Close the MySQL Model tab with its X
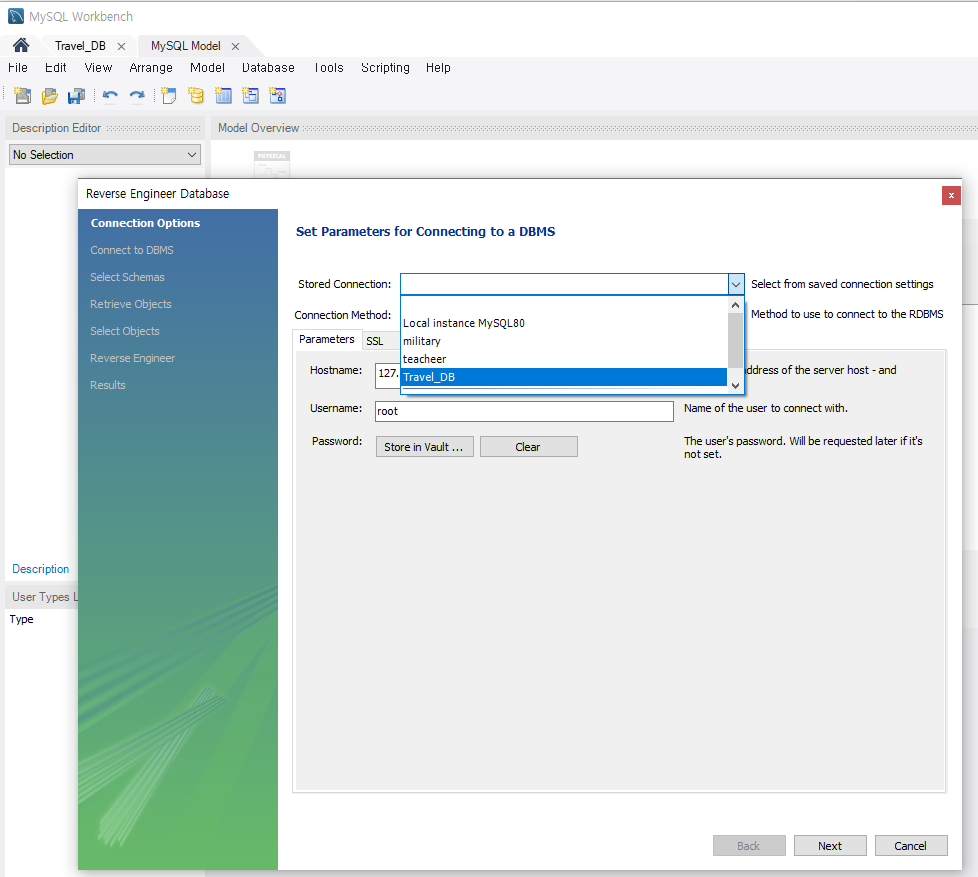 235,46
